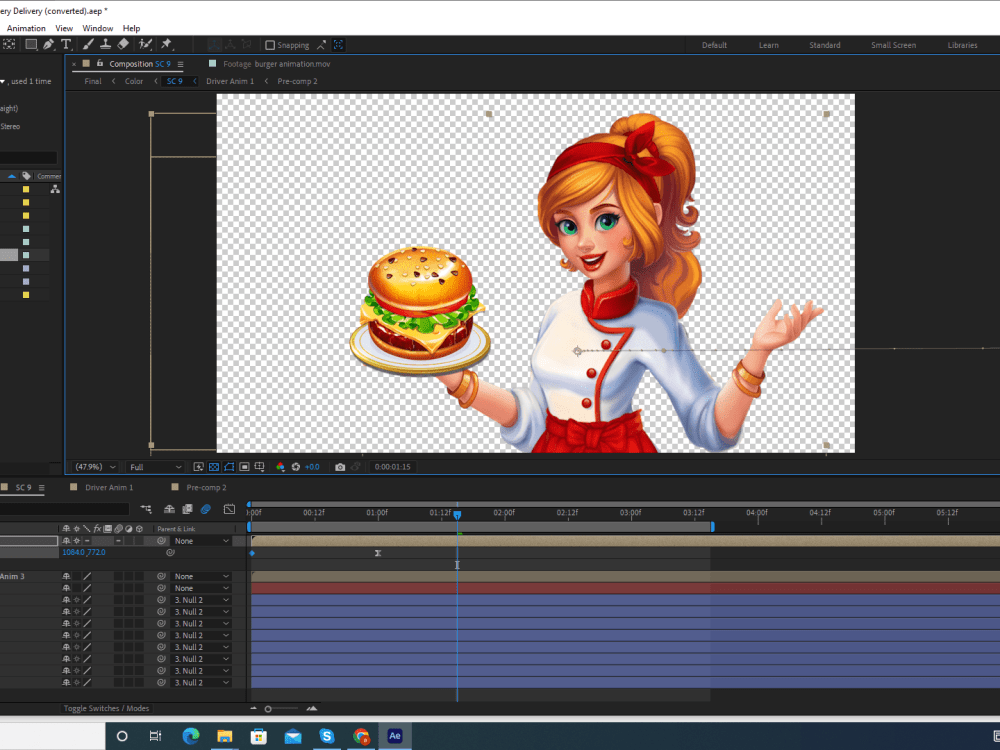Click the snap bounding box icon in toolbar
This screenshot has height=750, width=1000.
tap(339, 45)
